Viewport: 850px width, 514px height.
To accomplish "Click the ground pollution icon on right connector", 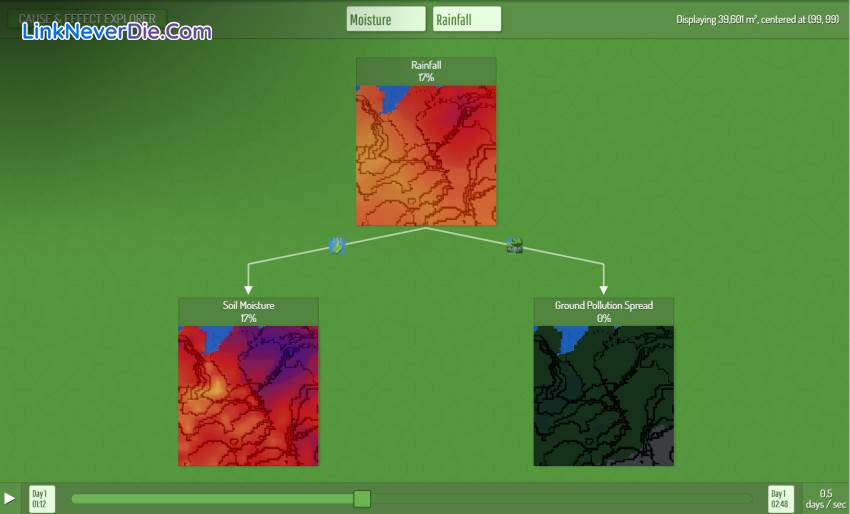I will (514, 245).
